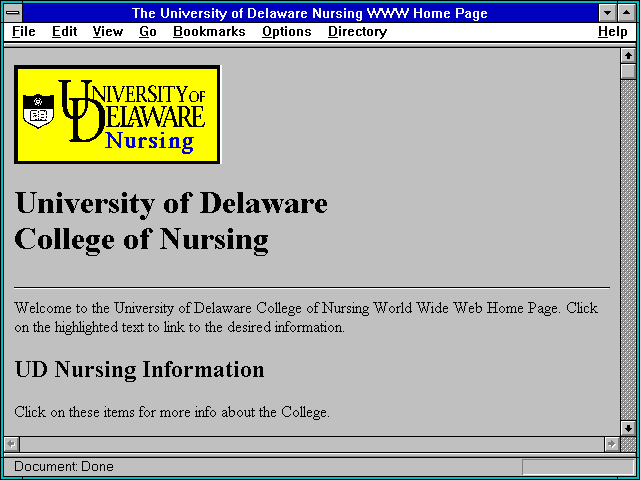The image size is (640, 480).
Task: Click the 'UD Nursing Information' heading
Action: pyautogui.click(x=140, y=369)
